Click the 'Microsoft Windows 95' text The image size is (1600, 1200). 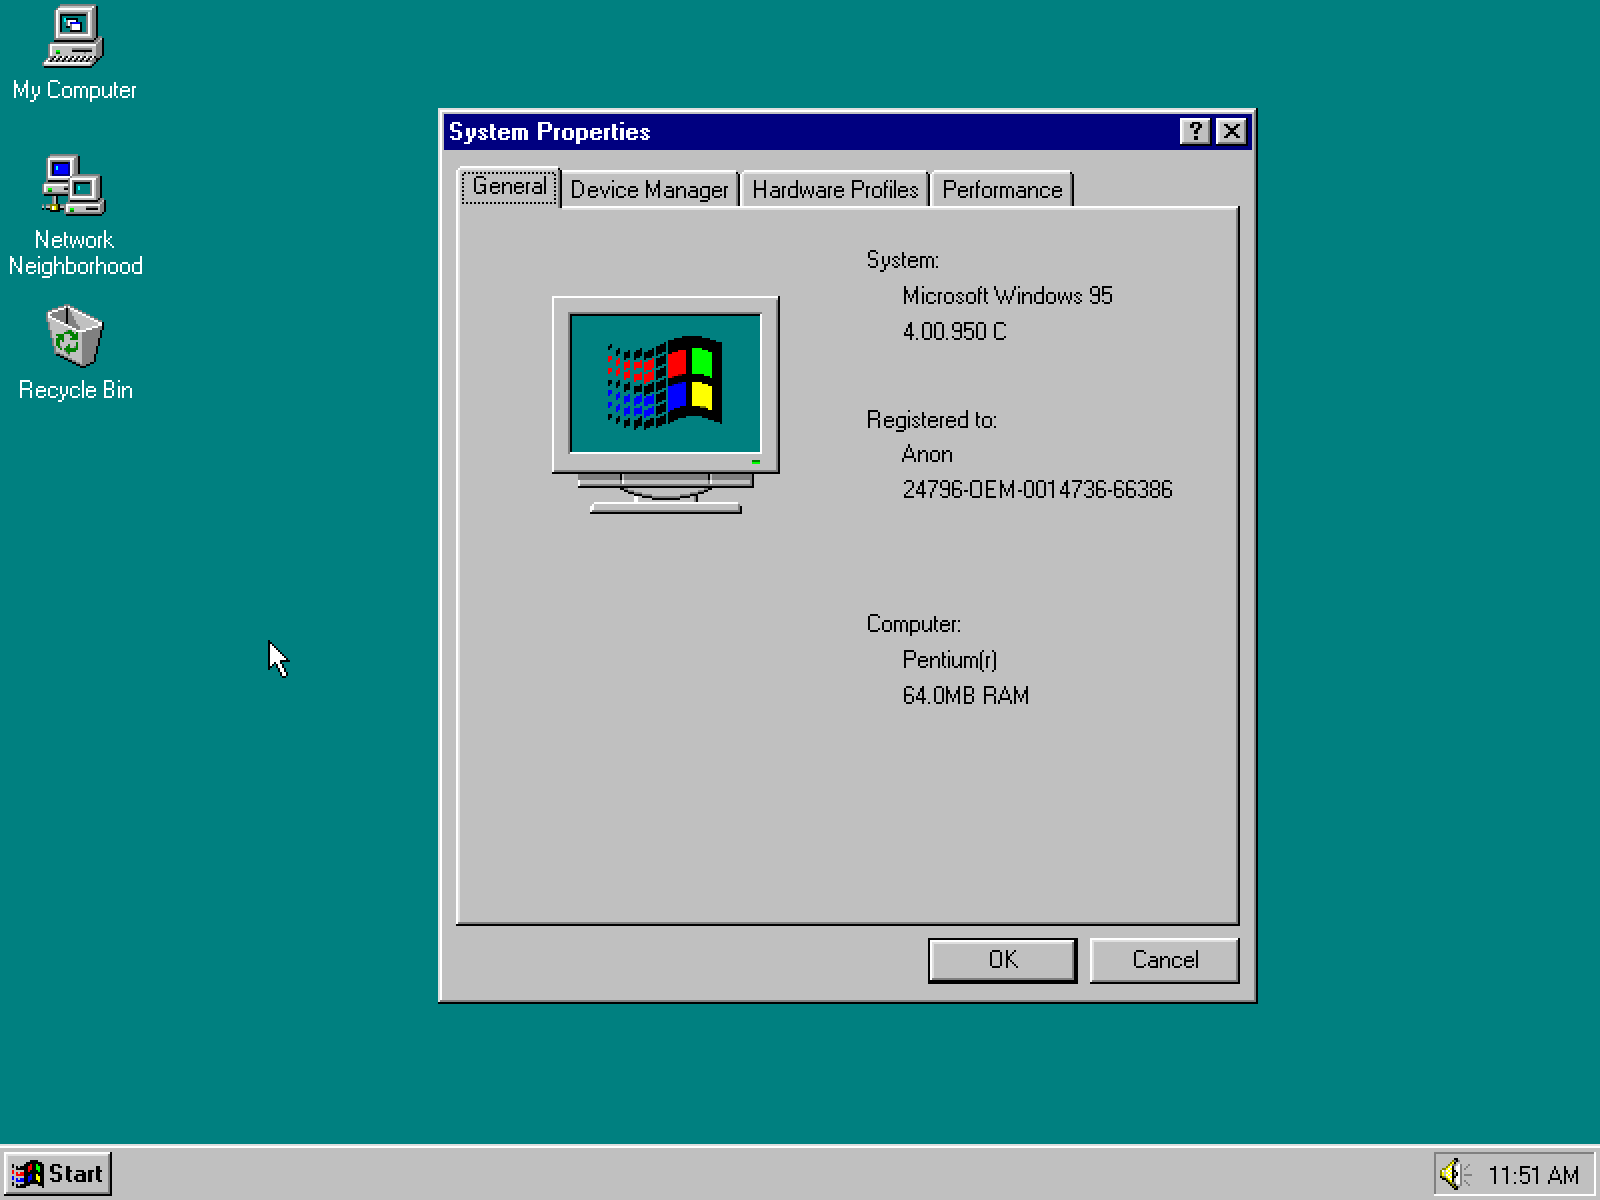pyautogui.click(x=1007, y=296)
